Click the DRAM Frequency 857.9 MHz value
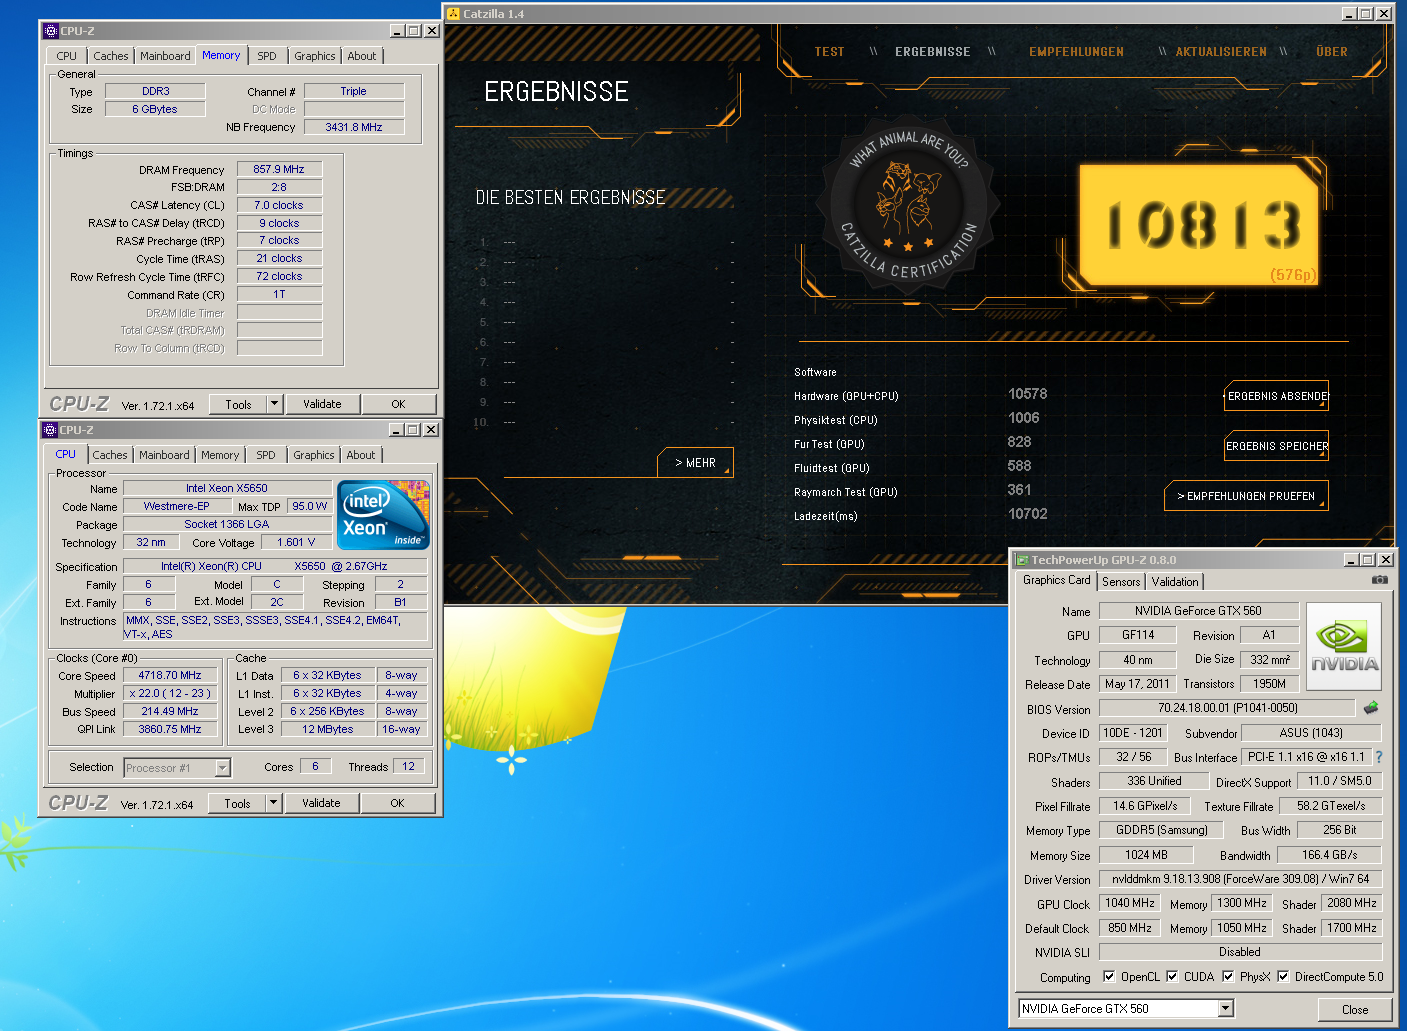This screenshot has width=1407, height=1031. 279,169
